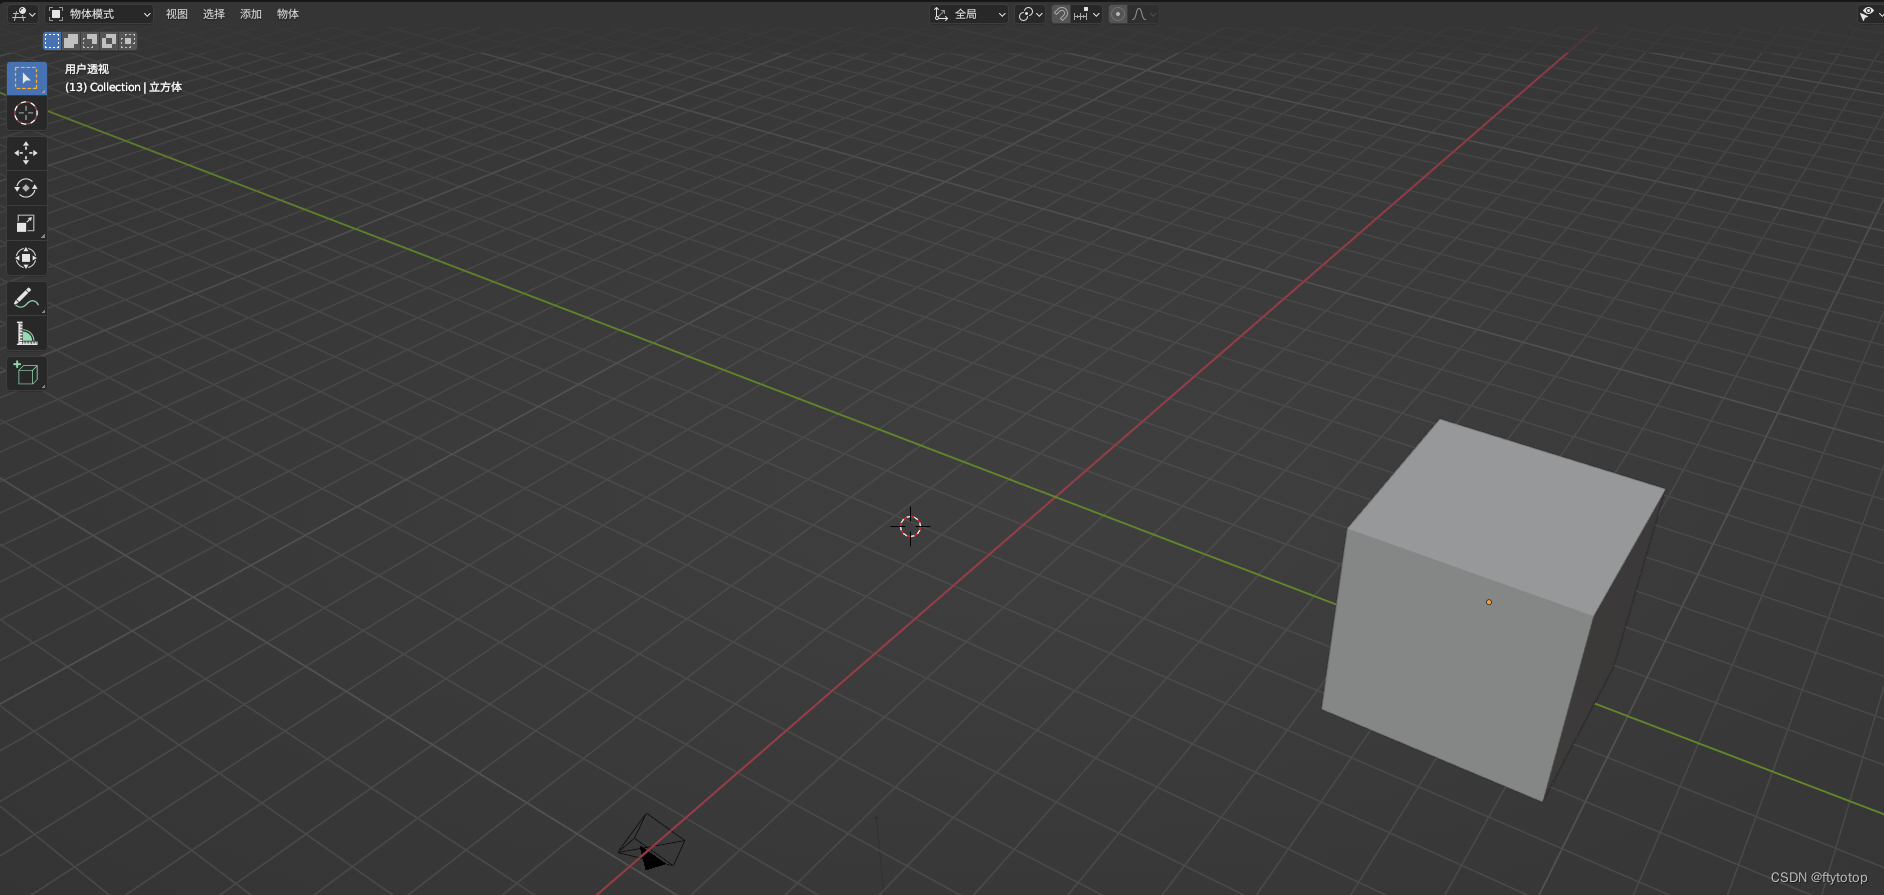The image size is (1884, 895).
Task: Set selection mode to Subtract
Action: point(90,41)
